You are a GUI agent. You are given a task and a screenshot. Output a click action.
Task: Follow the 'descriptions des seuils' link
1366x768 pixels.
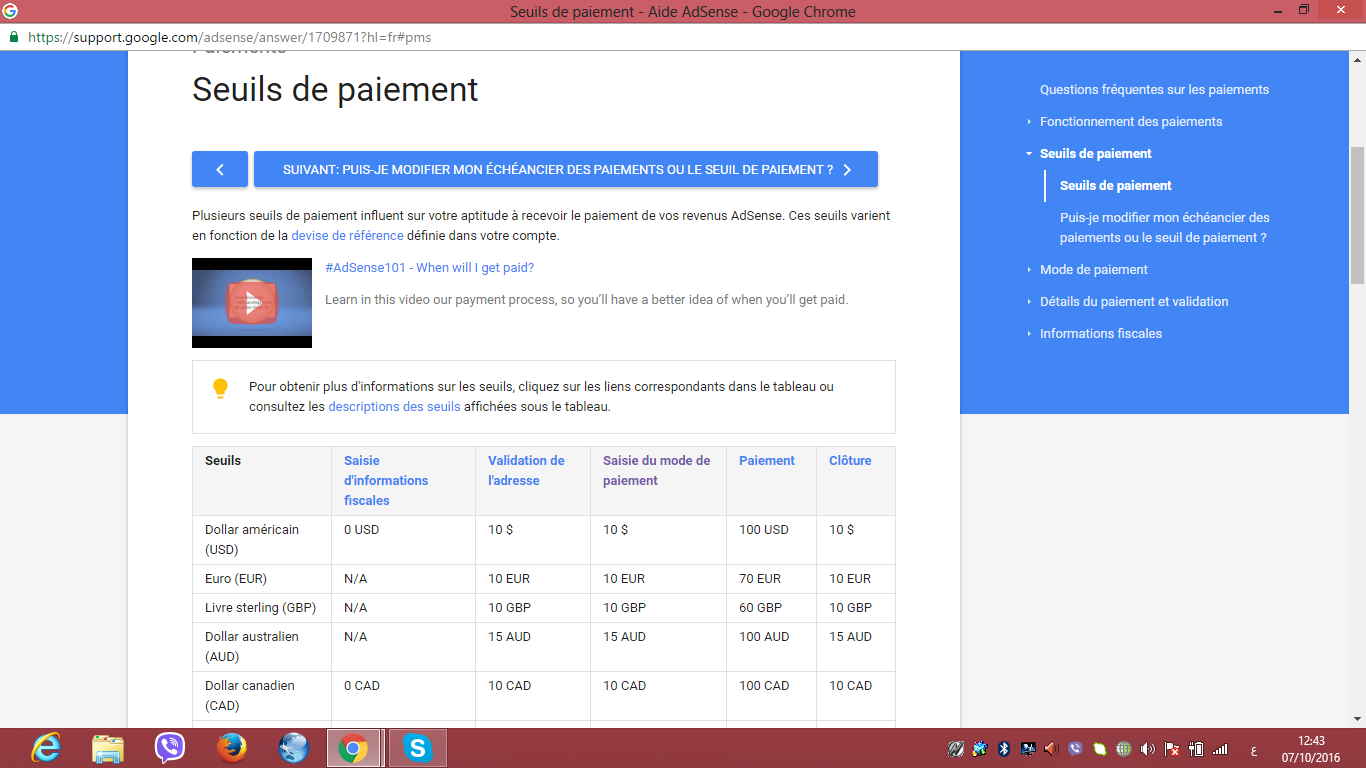point(394,407)
